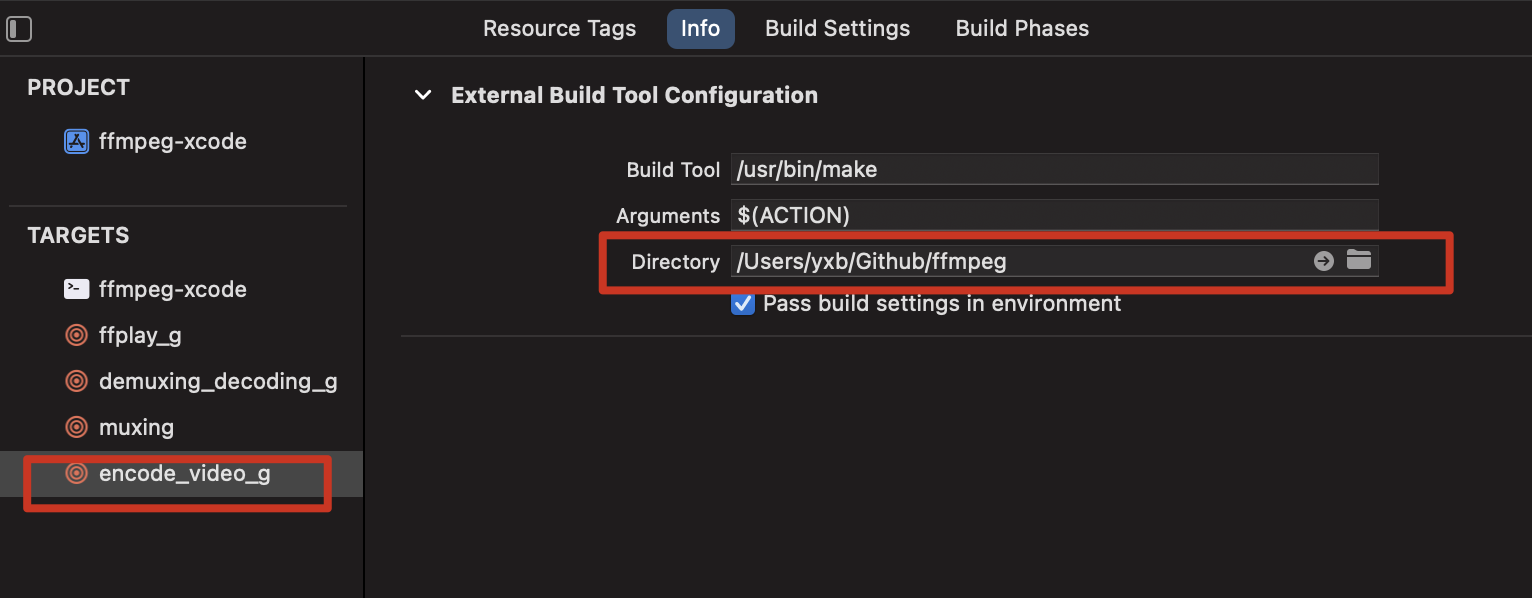Click the muxing target bullseye icon
This screenshot has height=598, width=1532.
click(77, 427)
